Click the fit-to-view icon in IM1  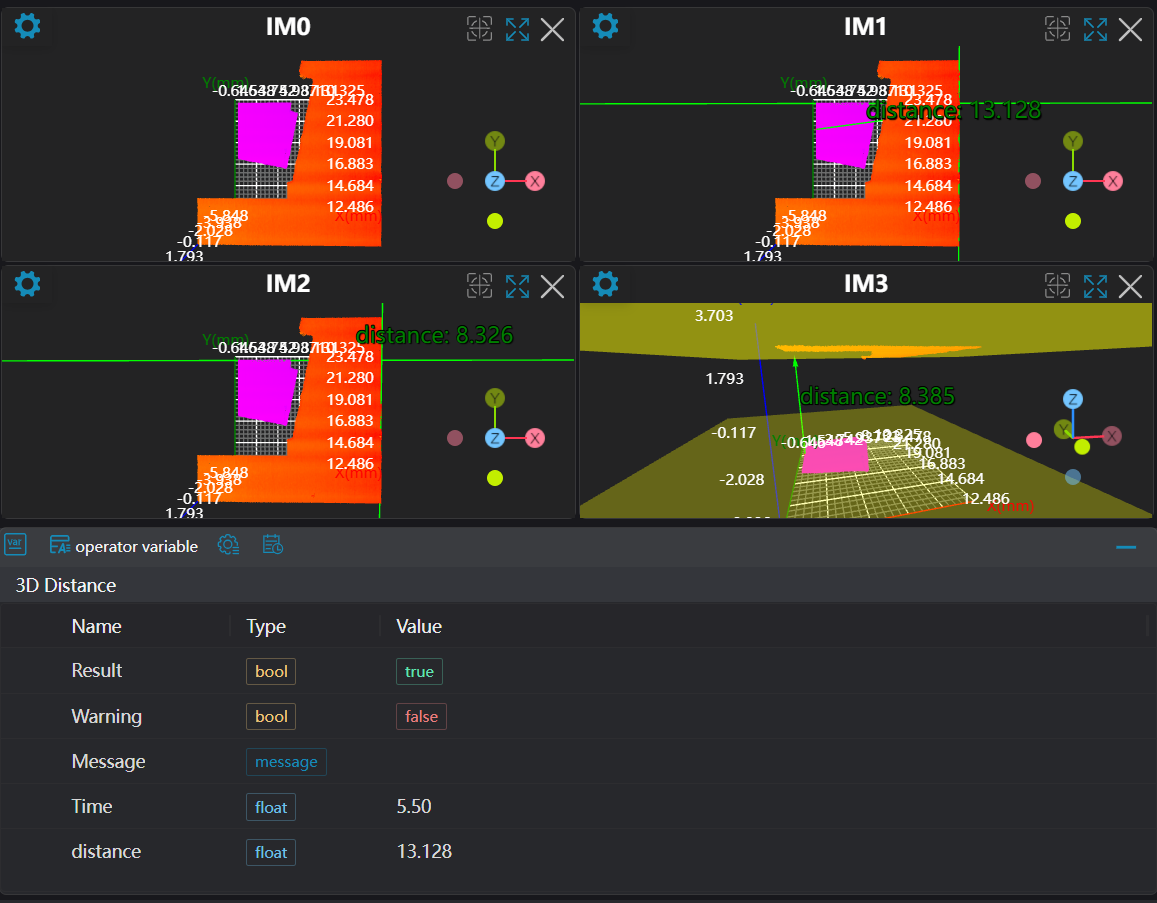[x=1057, y=29]
